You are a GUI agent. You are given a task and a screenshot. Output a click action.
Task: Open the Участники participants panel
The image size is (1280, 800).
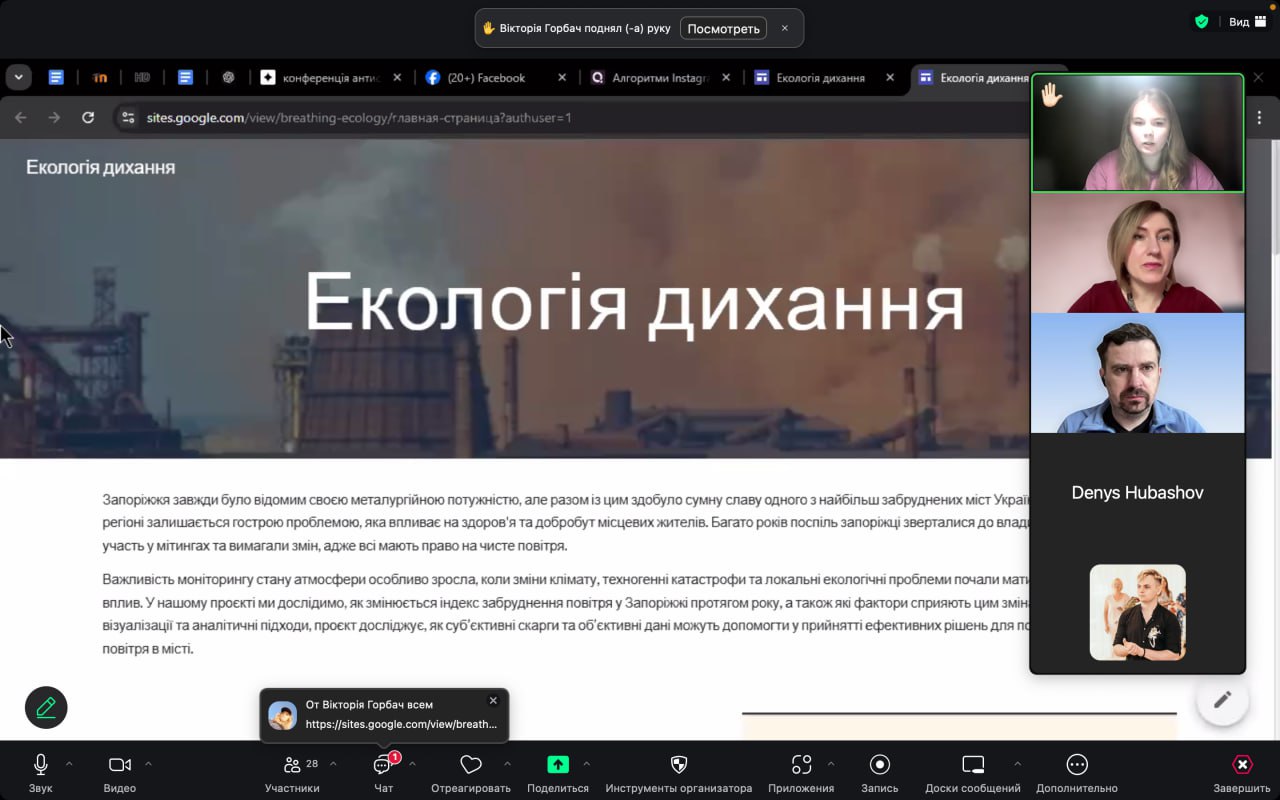(x=293, y=765)
